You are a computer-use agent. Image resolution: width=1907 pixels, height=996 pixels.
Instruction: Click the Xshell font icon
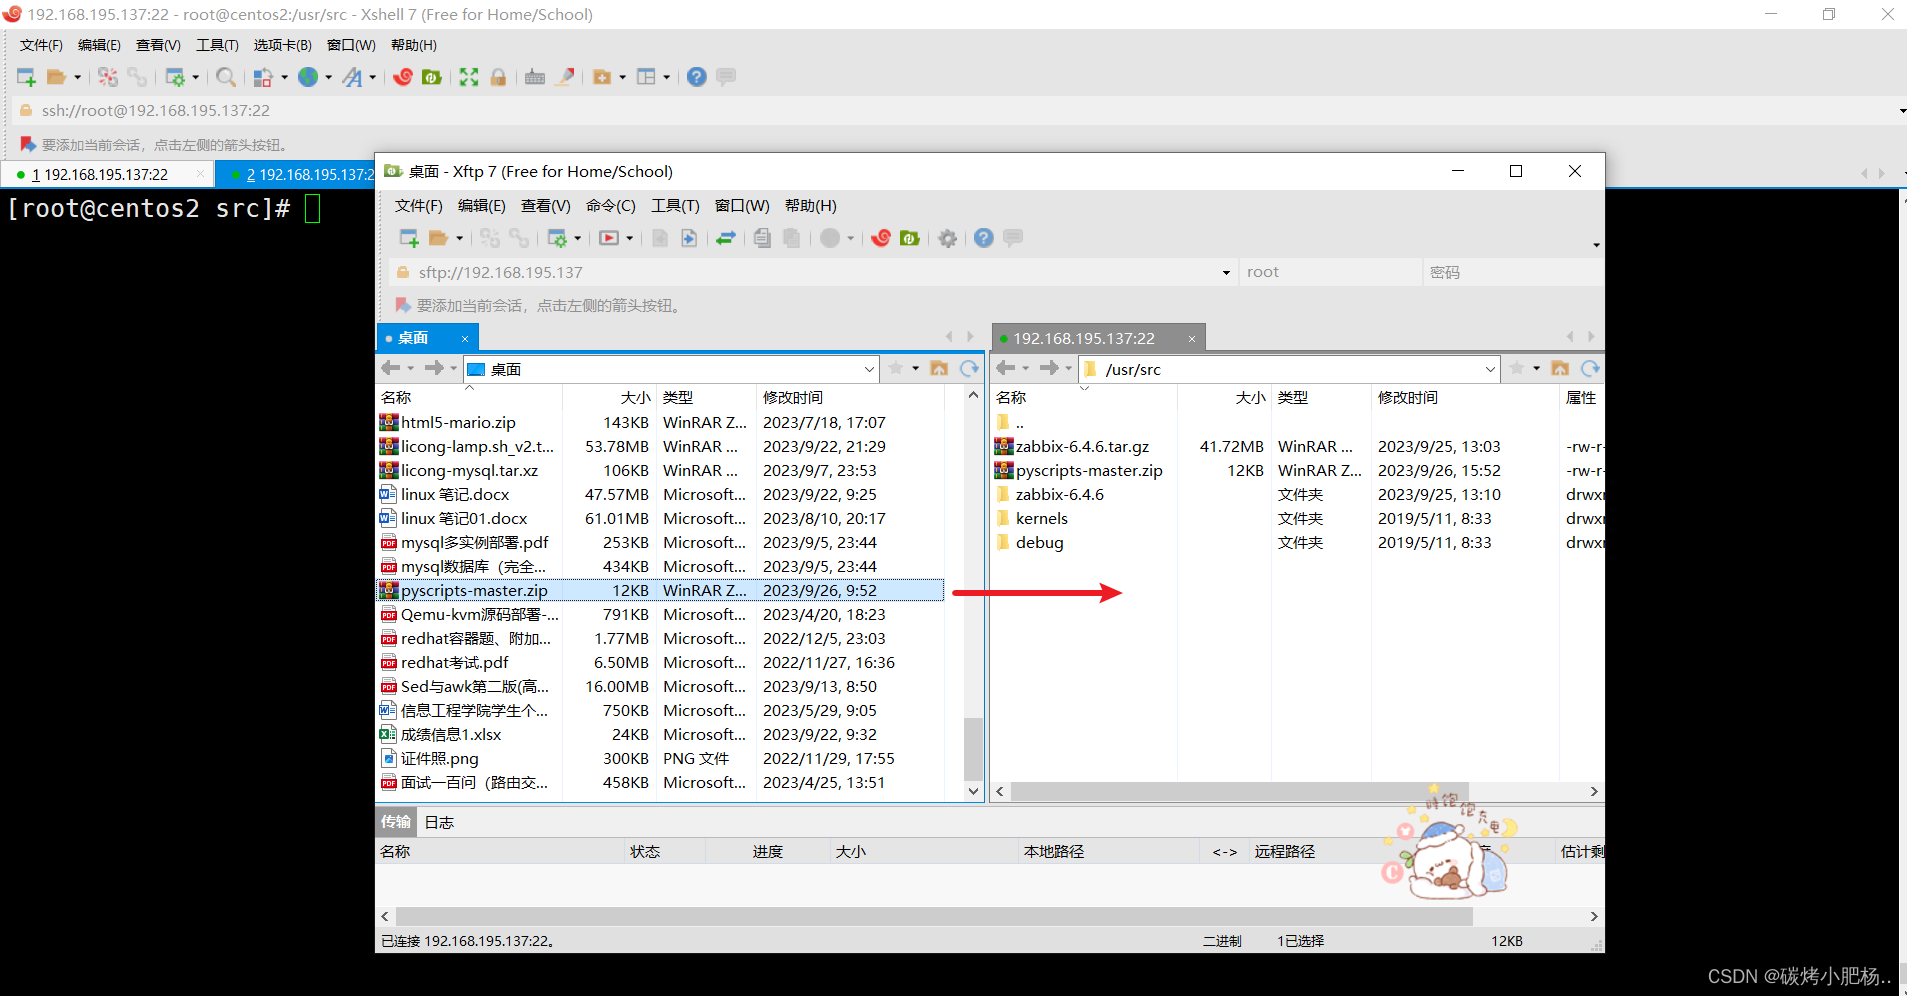tap(353, 77)
